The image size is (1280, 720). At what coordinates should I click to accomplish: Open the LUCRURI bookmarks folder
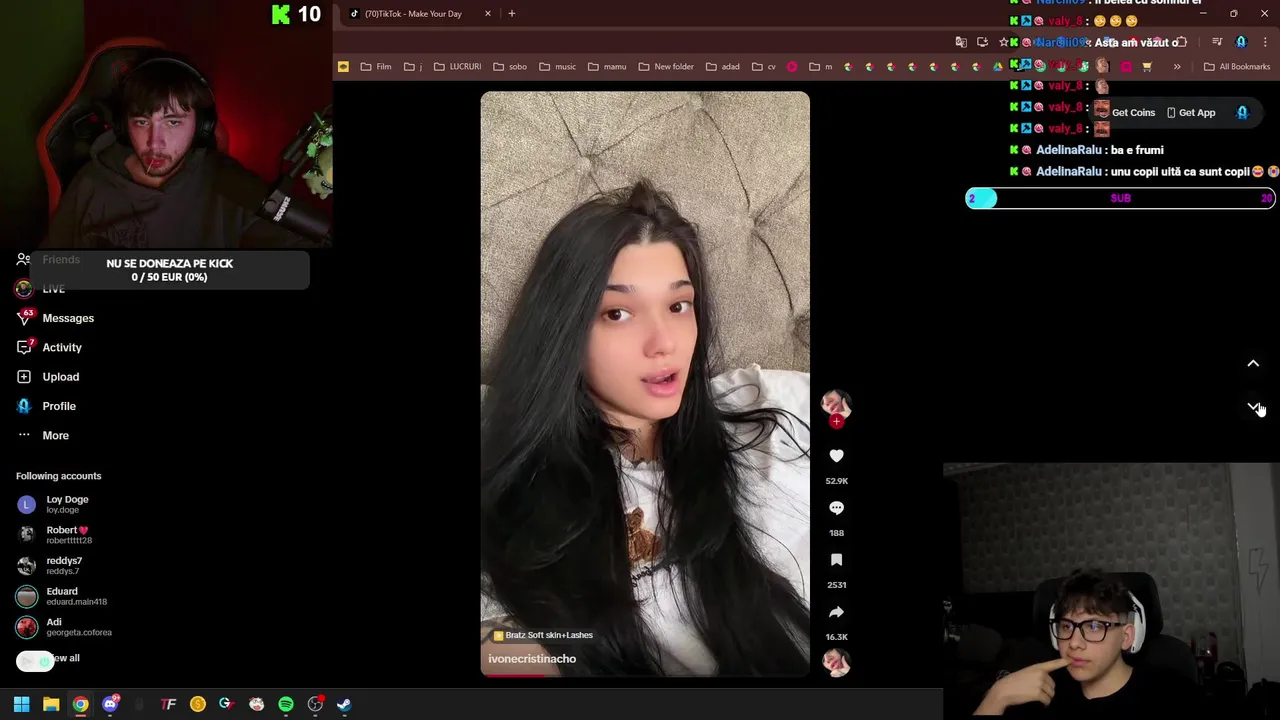[x=458, y=67]
